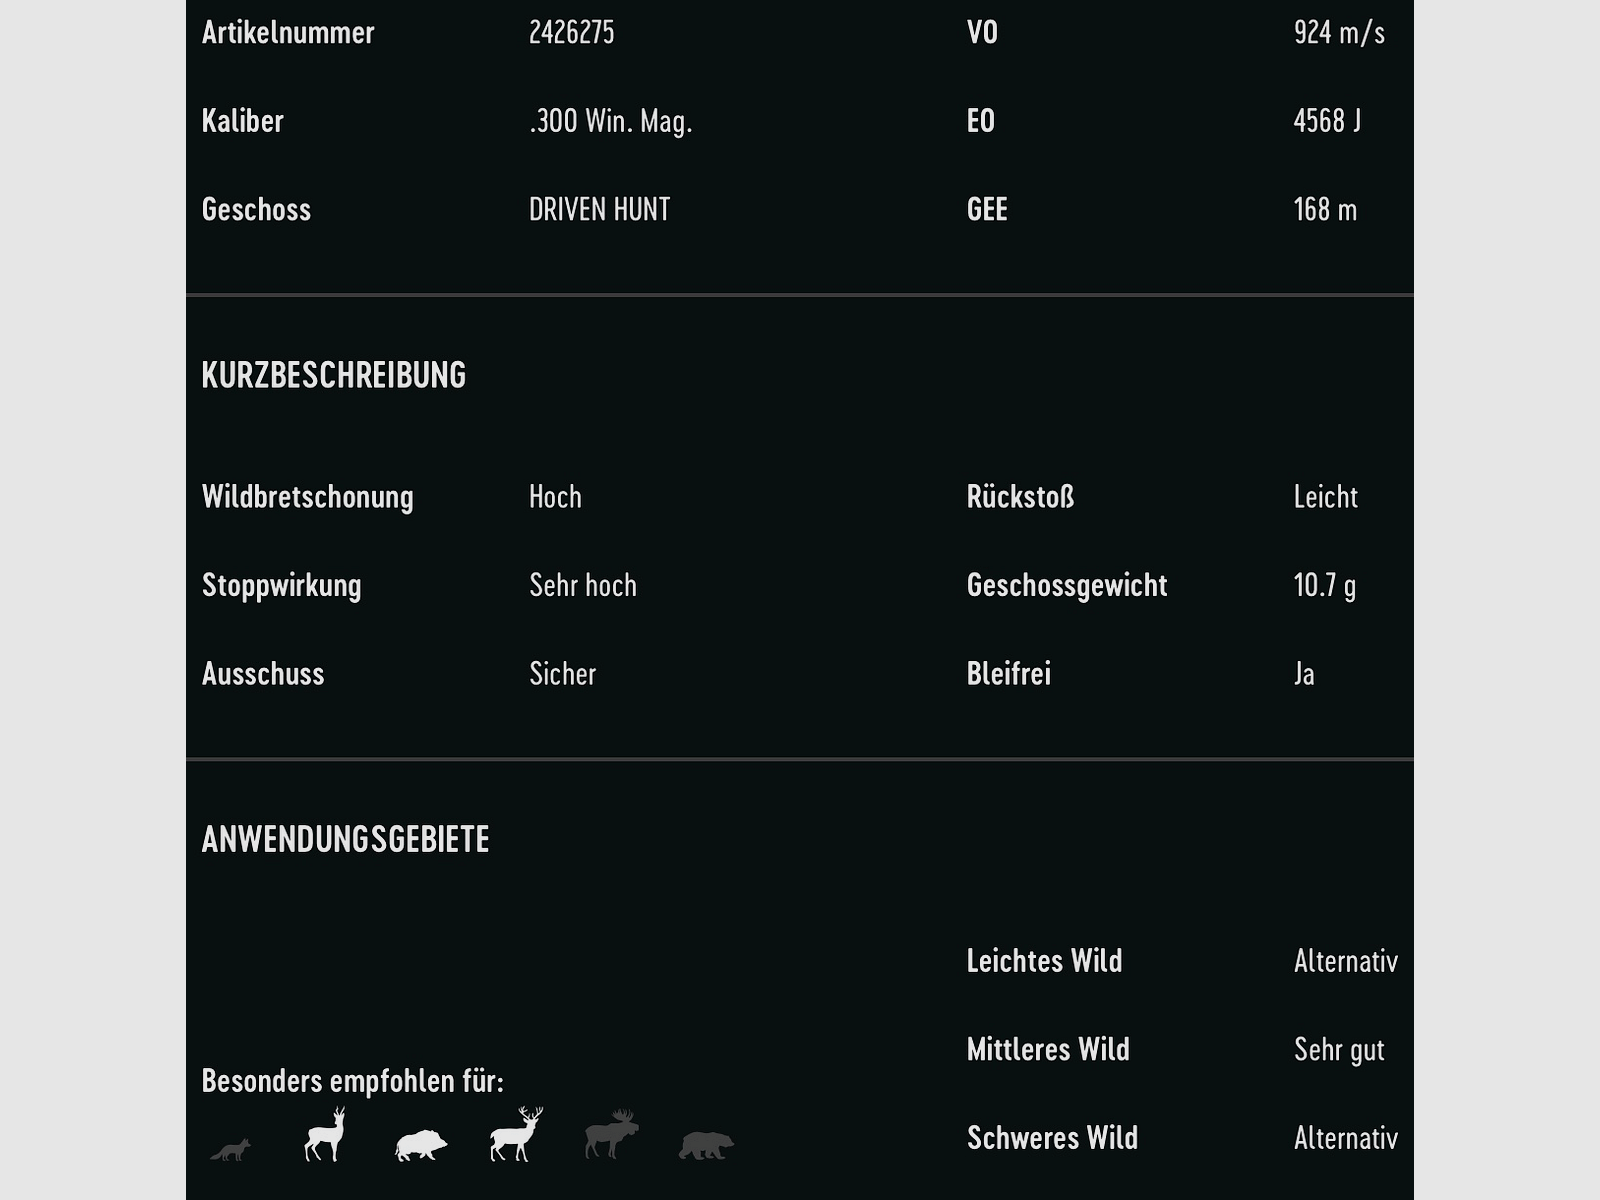This screenshot has width=1600, height=1200.
Task: Click the greyed-out fox icon
Action: point(231,1150)
